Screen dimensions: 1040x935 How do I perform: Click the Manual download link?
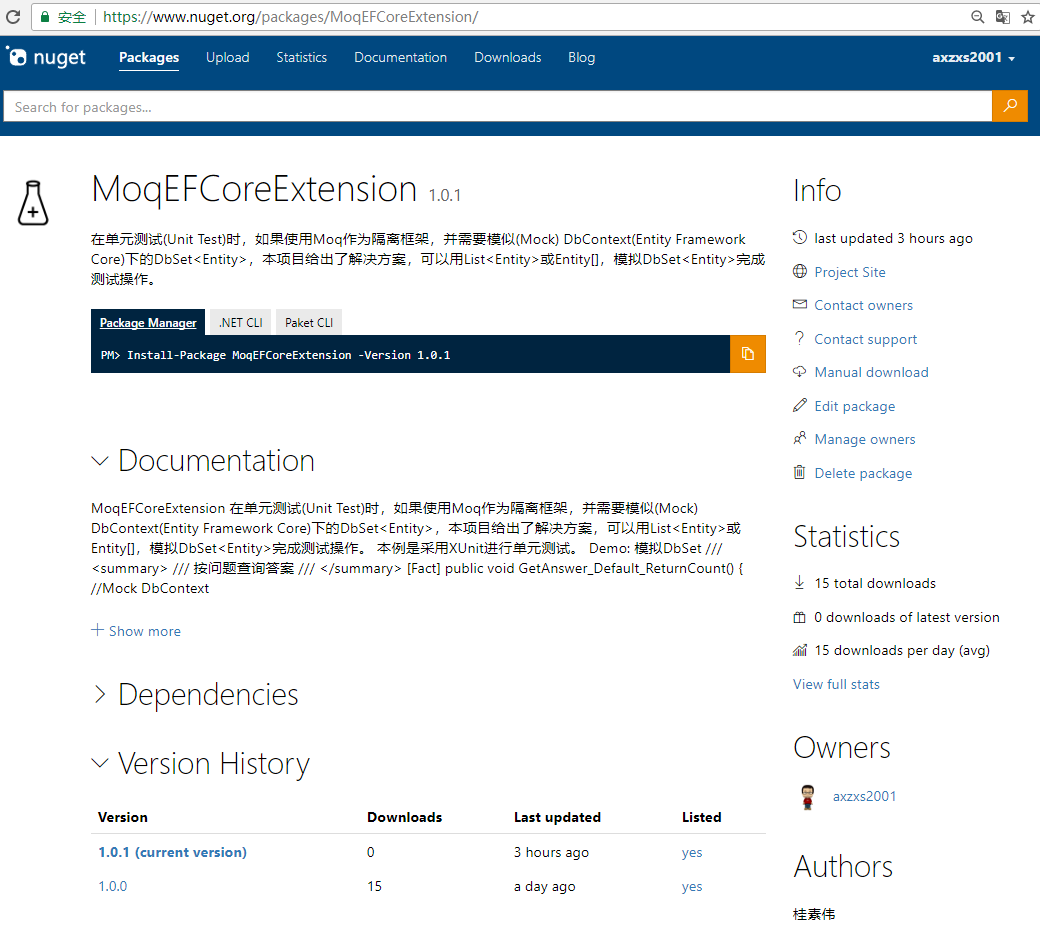tap(872, 372)
